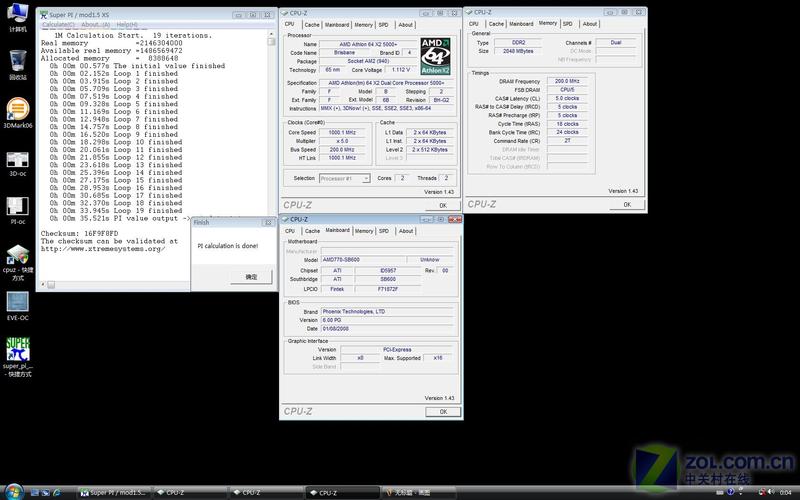Switch to CPU tab in mainboard CPU-Z window
The image size is (800, 500).
[x=290, y=231]
